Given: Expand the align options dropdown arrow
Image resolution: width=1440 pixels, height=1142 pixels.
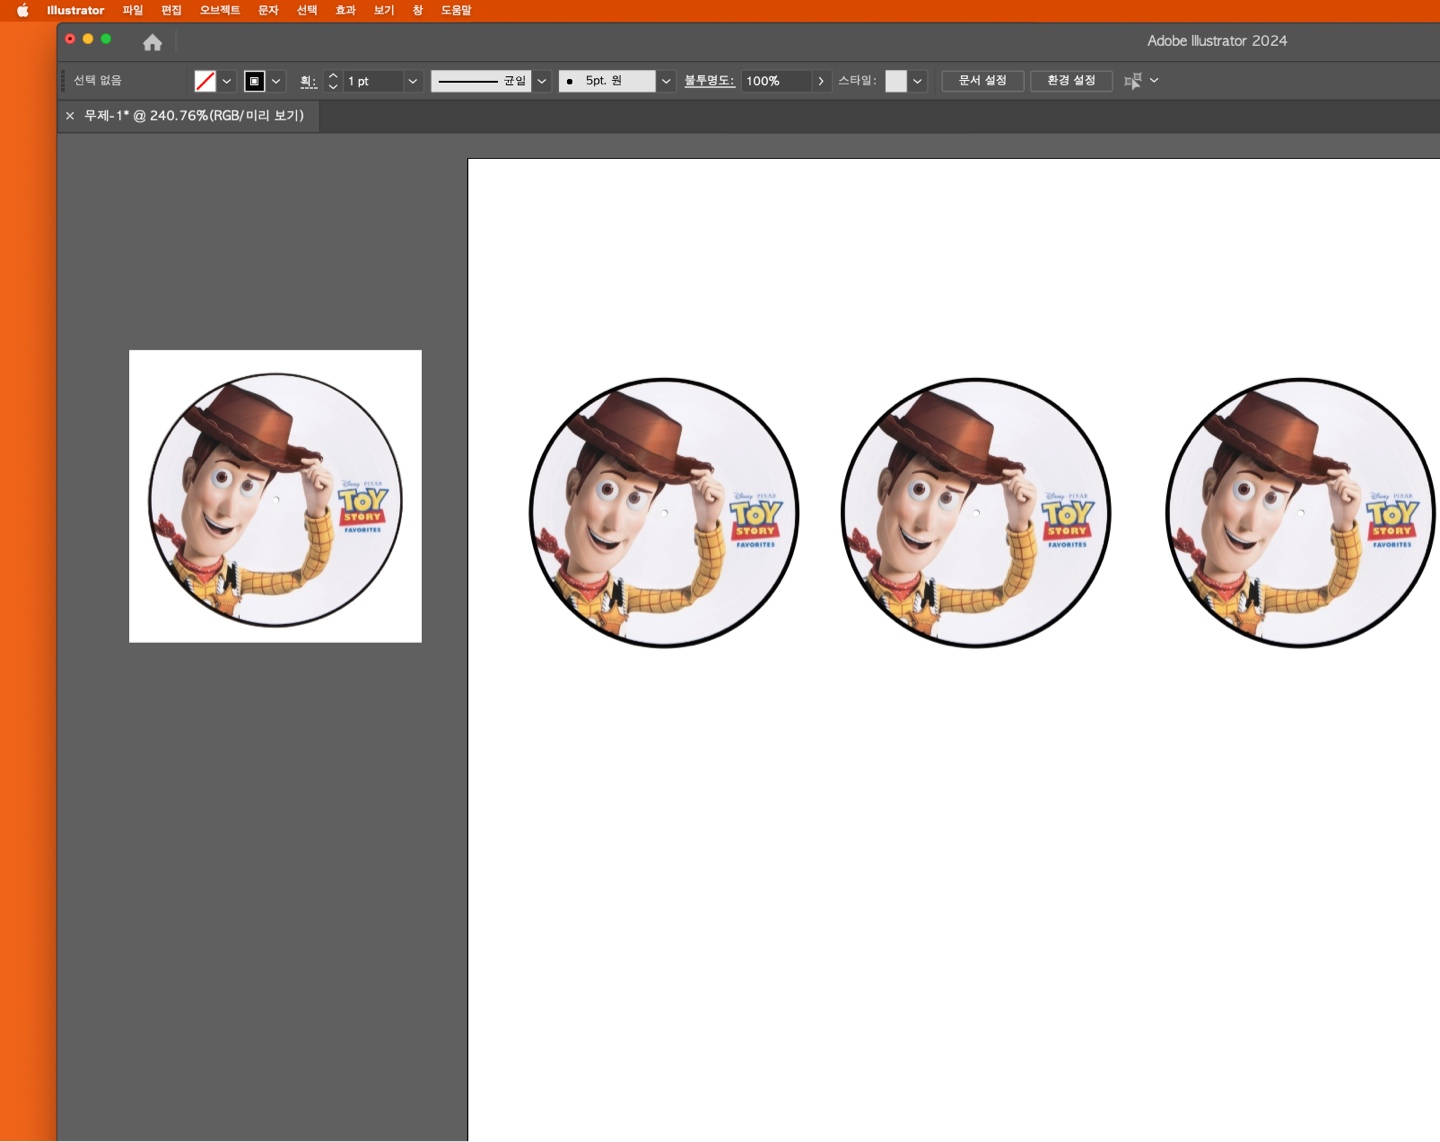Looking at the screenshot, I should coord(1154,80).
